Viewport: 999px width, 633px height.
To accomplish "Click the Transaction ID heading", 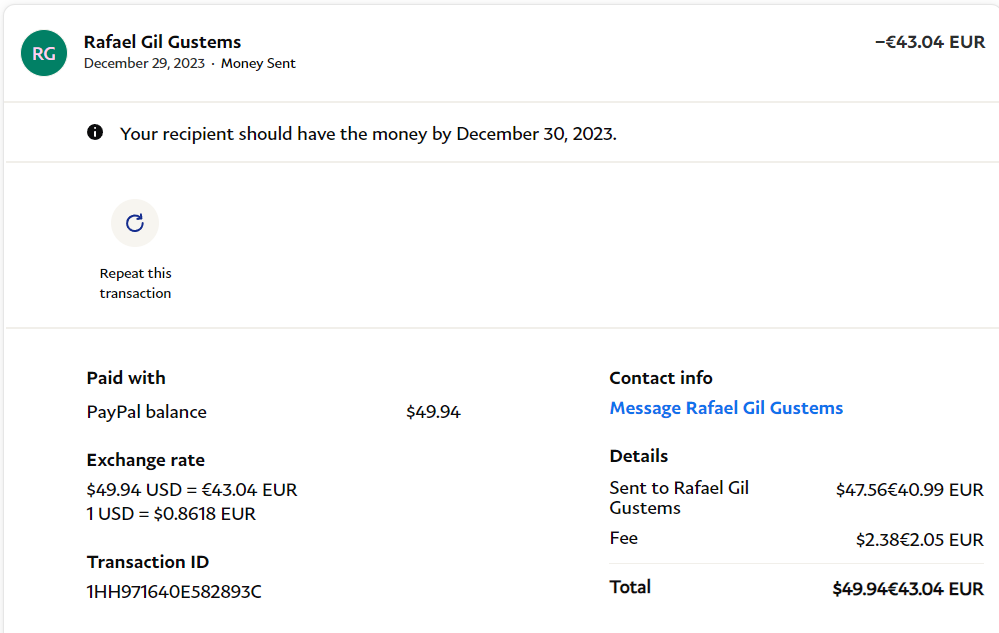I will [x=148, y=562].
